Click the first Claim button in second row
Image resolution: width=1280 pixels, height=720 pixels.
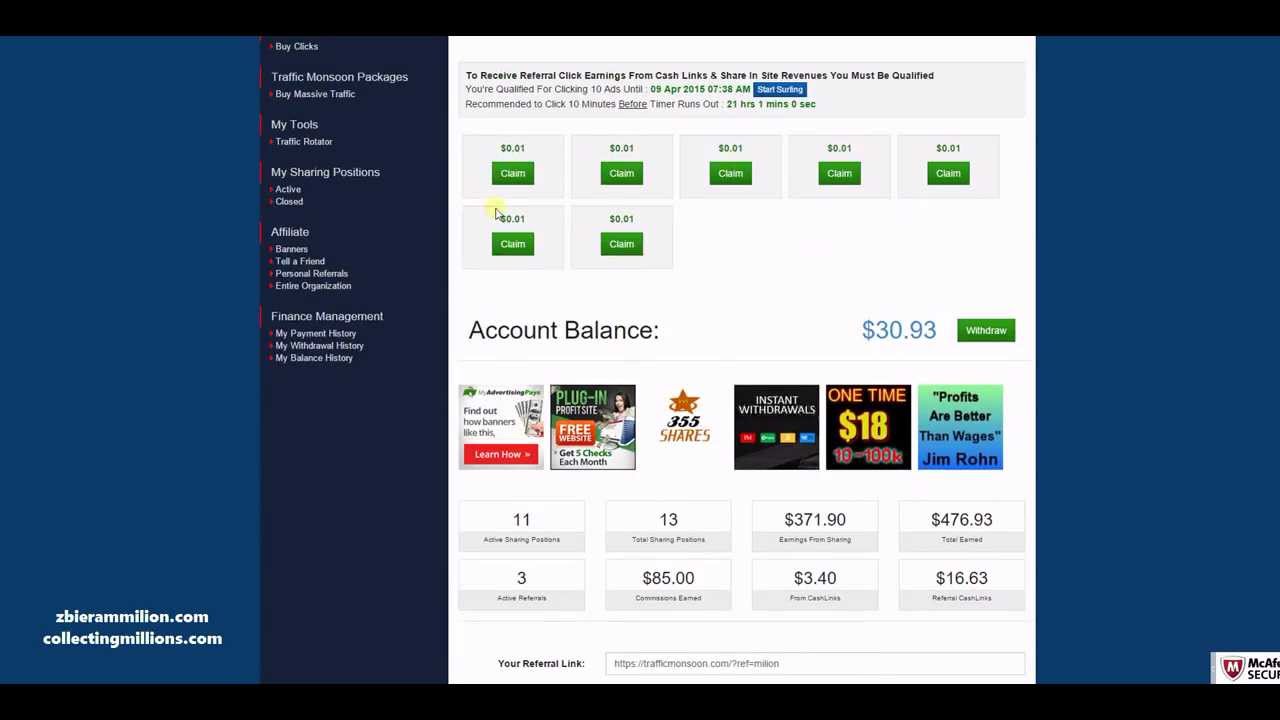[x=512, y=244]
